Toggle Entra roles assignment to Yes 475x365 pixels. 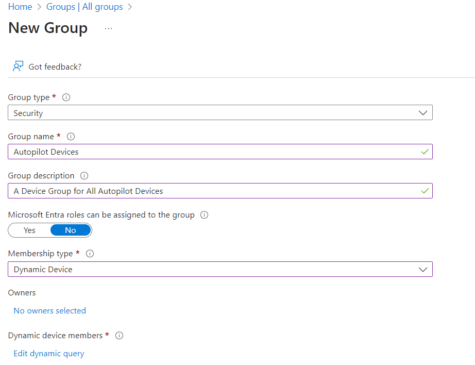(x=29, y=230)
